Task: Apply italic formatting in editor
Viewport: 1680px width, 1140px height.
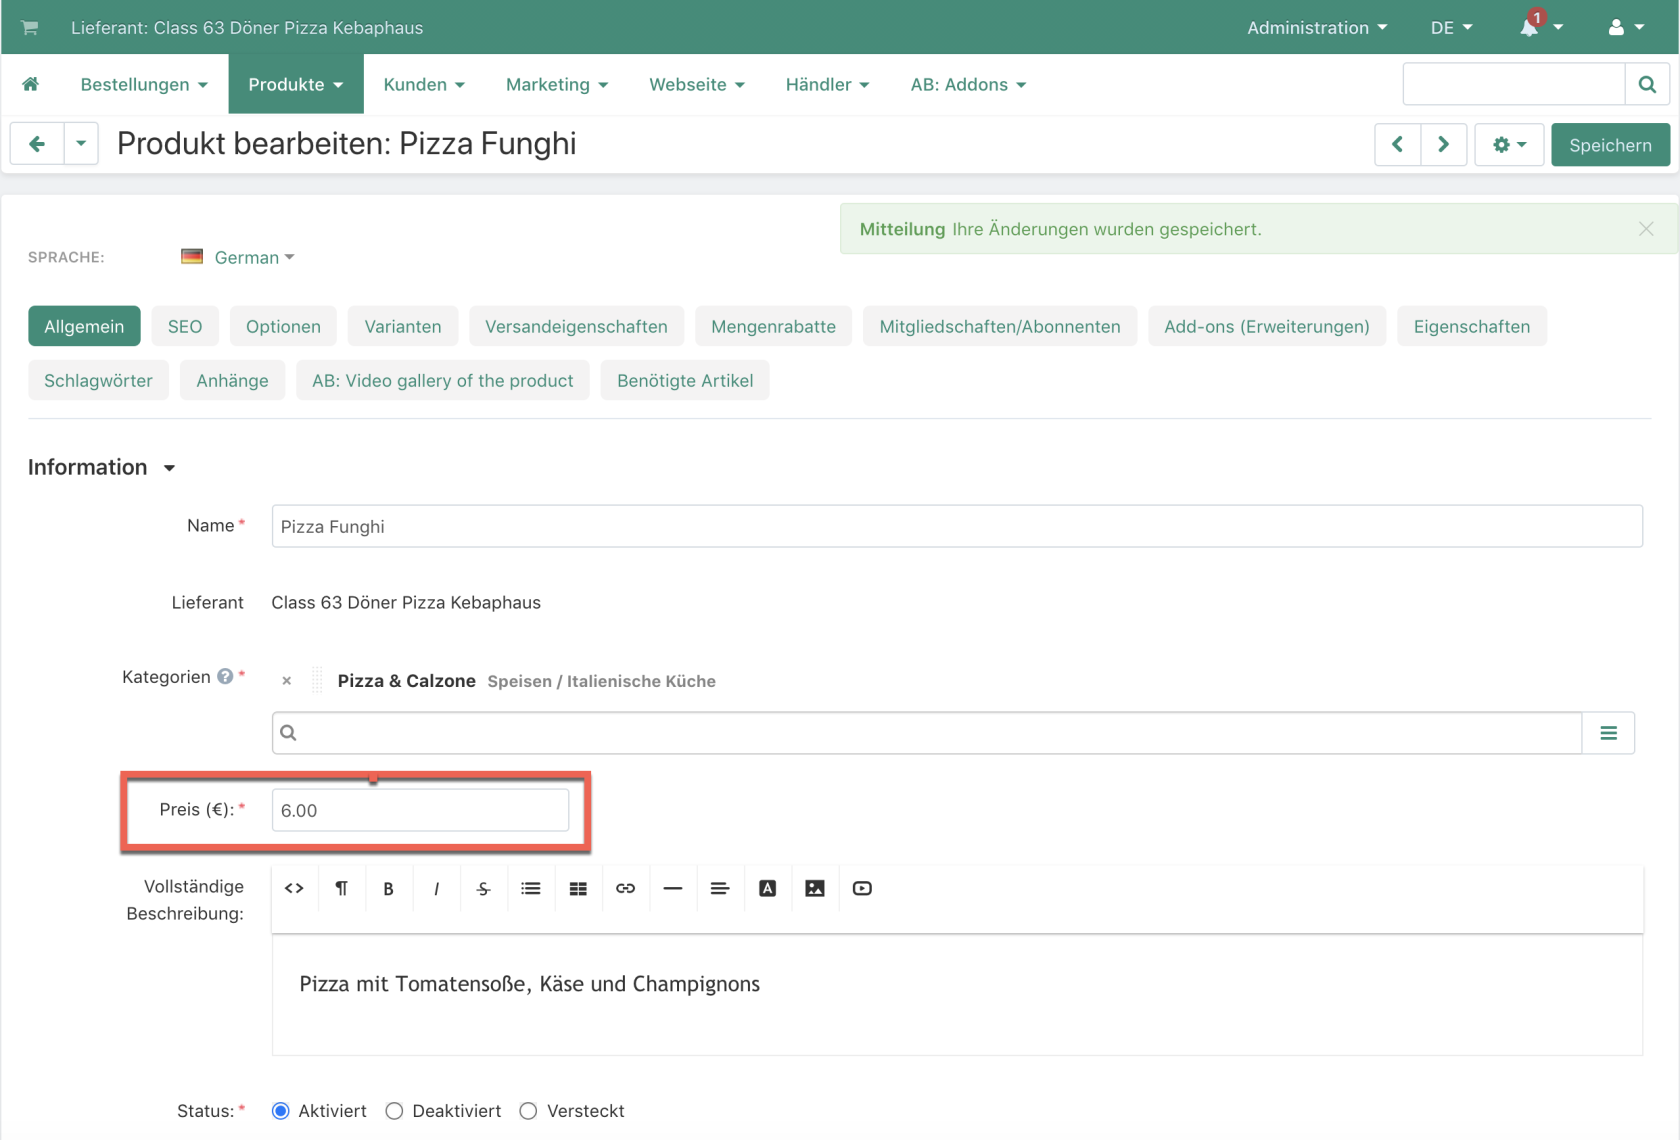Action: 436,888
